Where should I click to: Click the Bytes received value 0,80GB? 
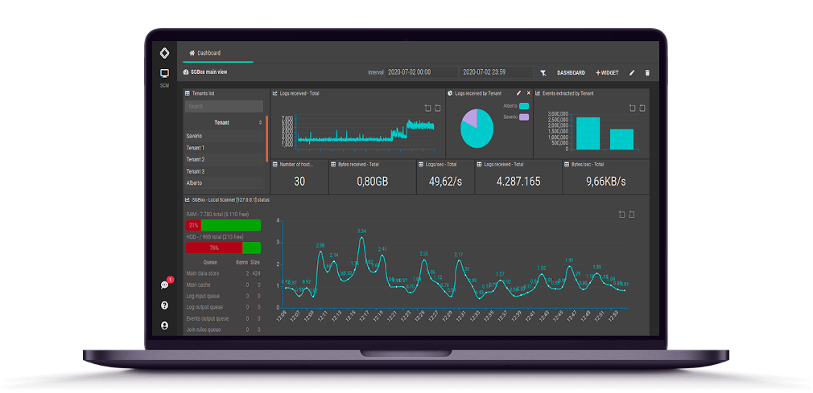[372, 181]
